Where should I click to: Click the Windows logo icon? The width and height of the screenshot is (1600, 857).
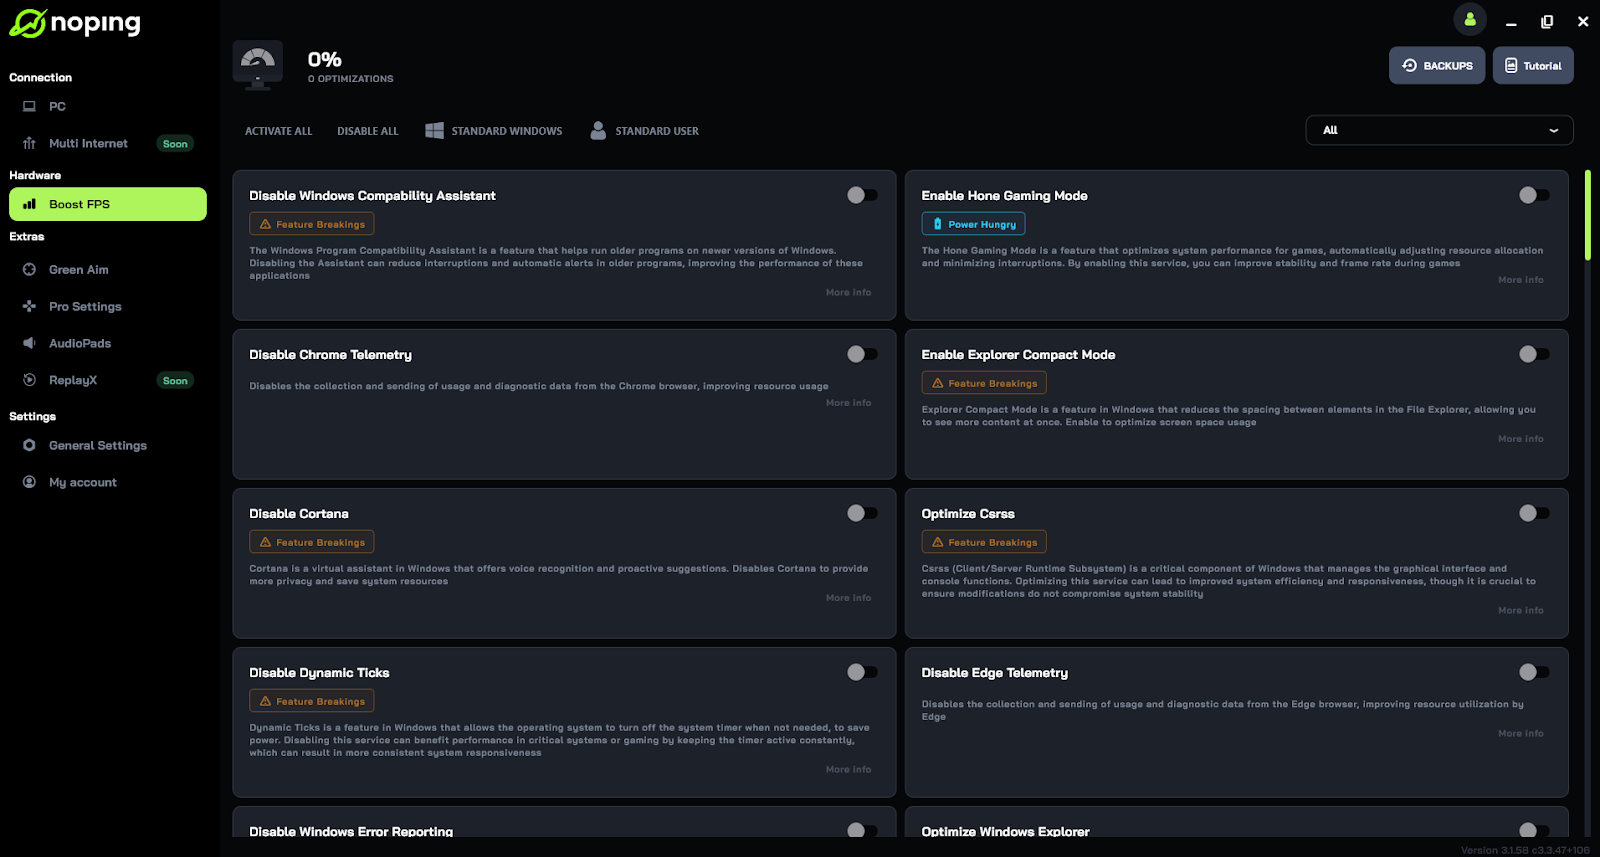tap(434, 131)
